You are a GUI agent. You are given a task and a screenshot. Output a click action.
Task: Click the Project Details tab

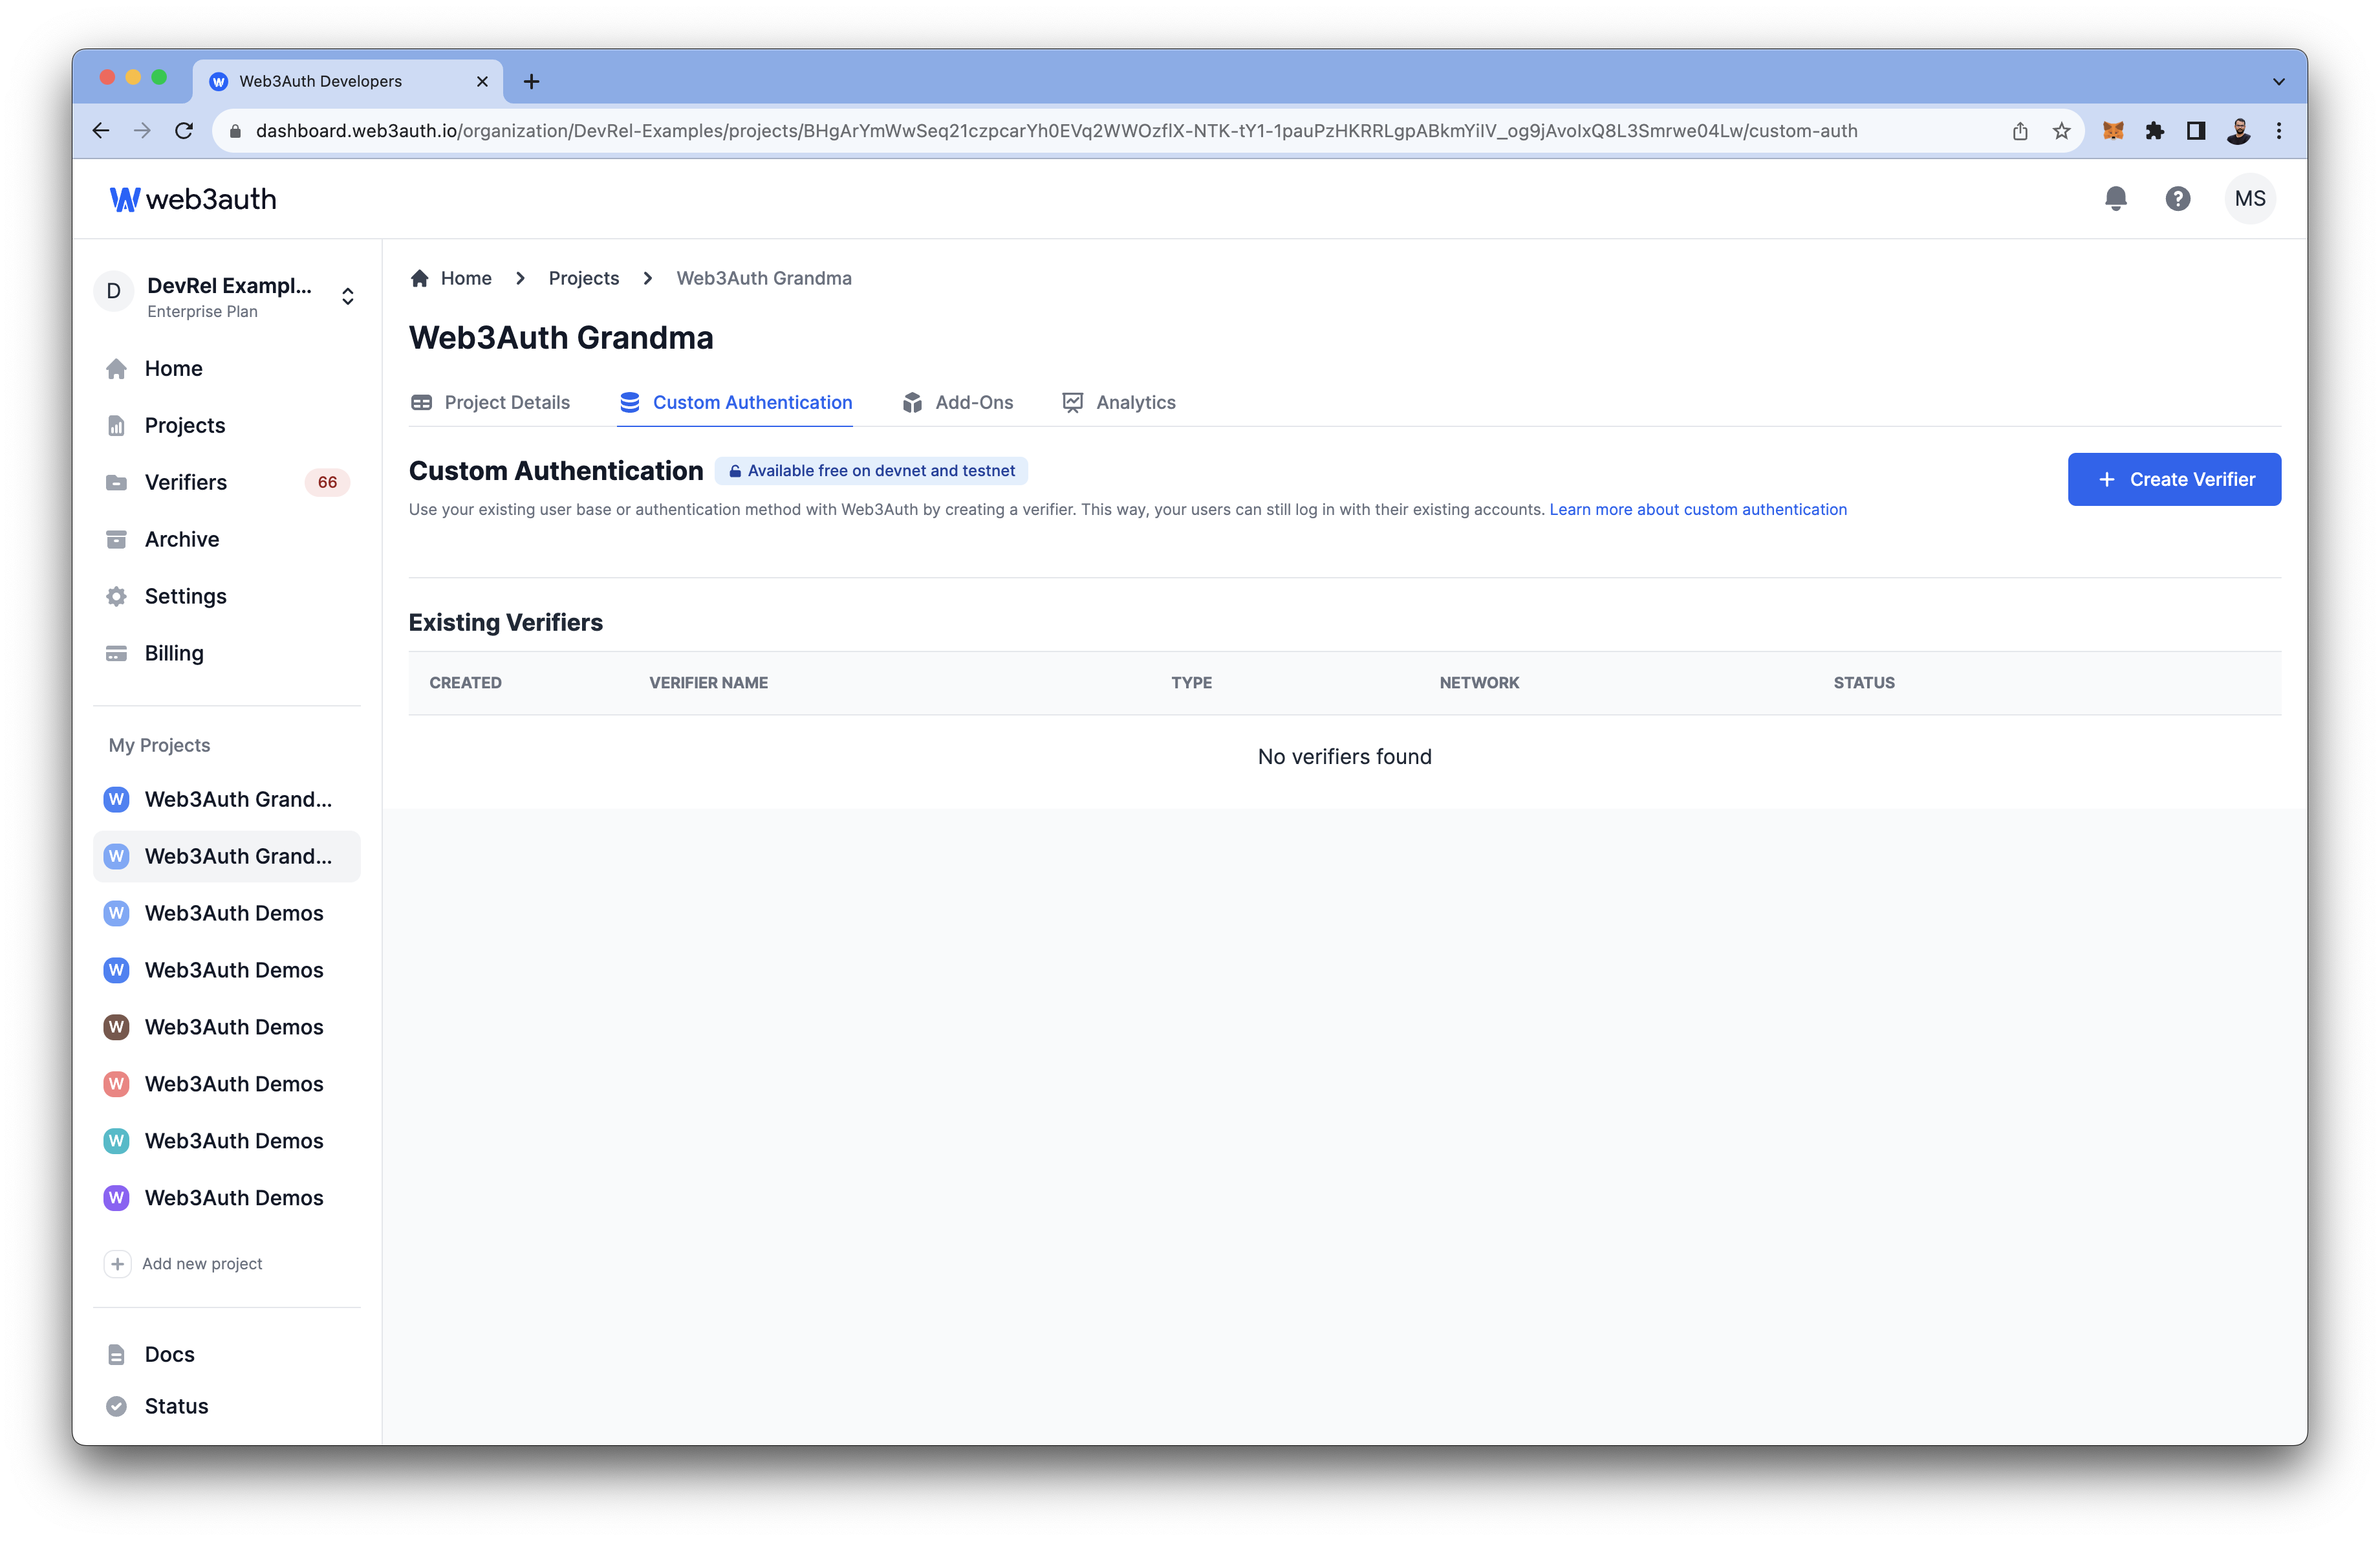pos(506,401)
